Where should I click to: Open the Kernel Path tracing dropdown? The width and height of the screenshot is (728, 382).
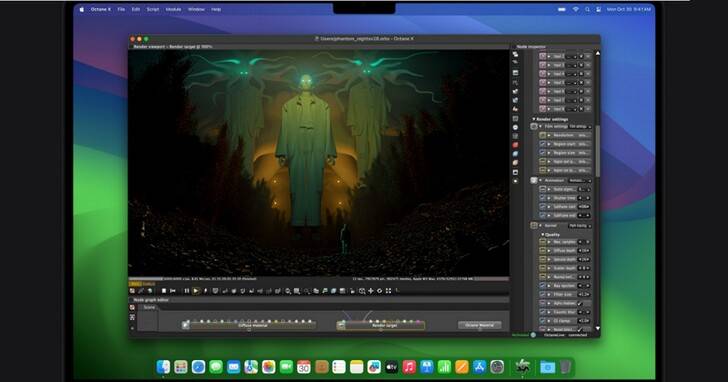pos(580,226)
